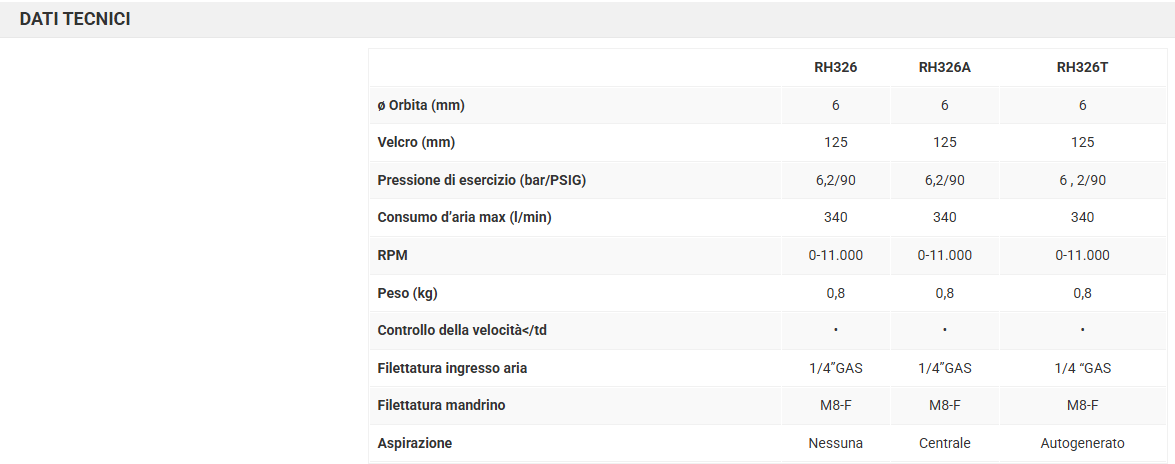Click the Aspirazione row label
Viewport: 1175px width, 464px height.
414,443
